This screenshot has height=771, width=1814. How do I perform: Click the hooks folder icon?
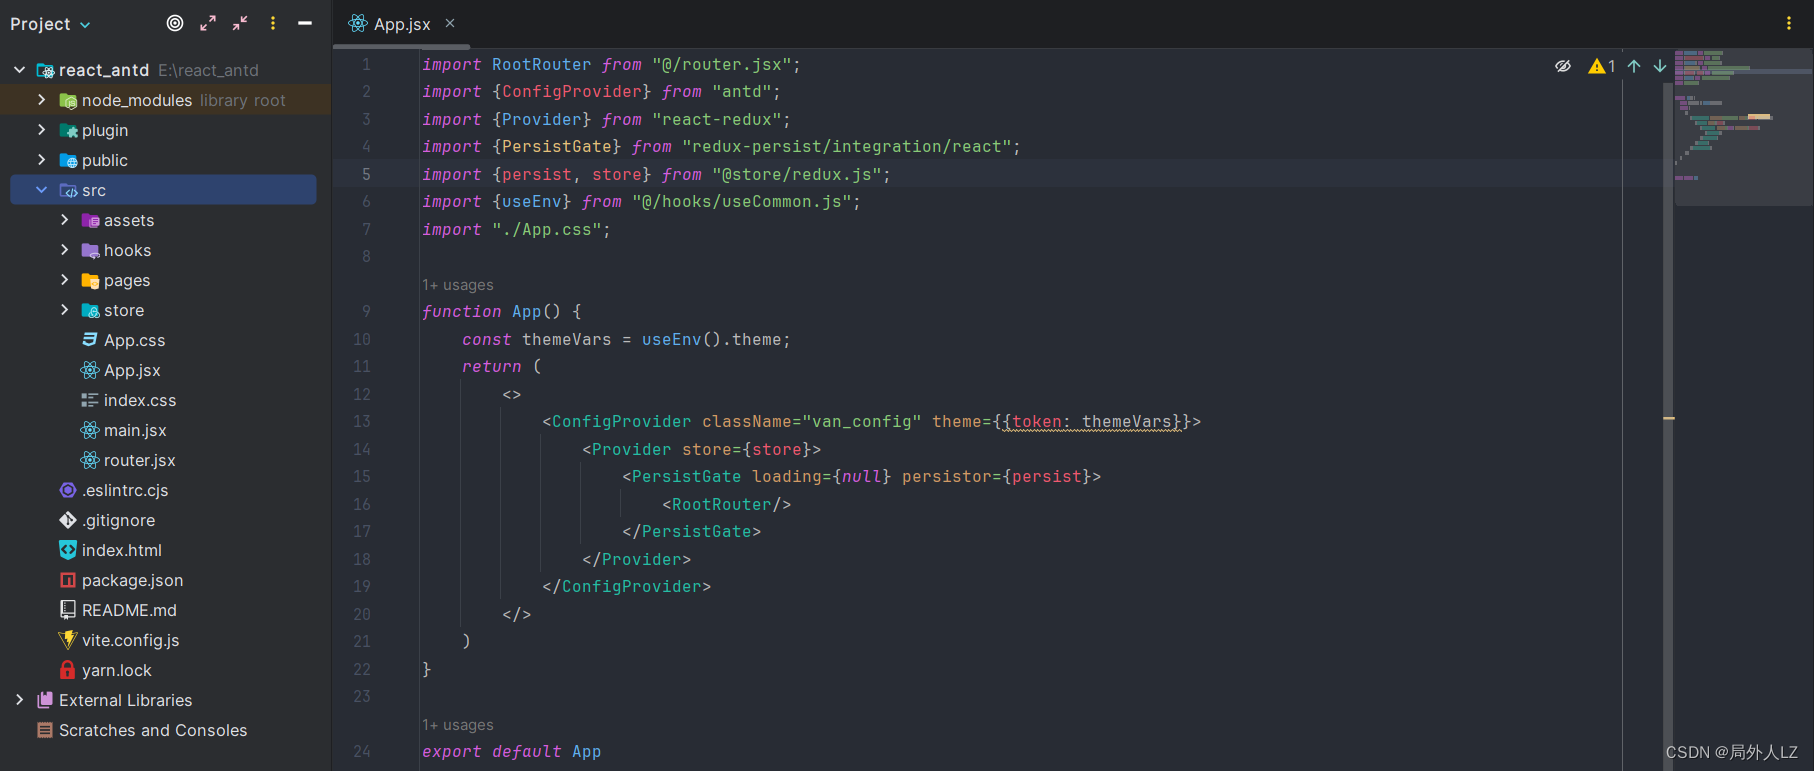90,250
